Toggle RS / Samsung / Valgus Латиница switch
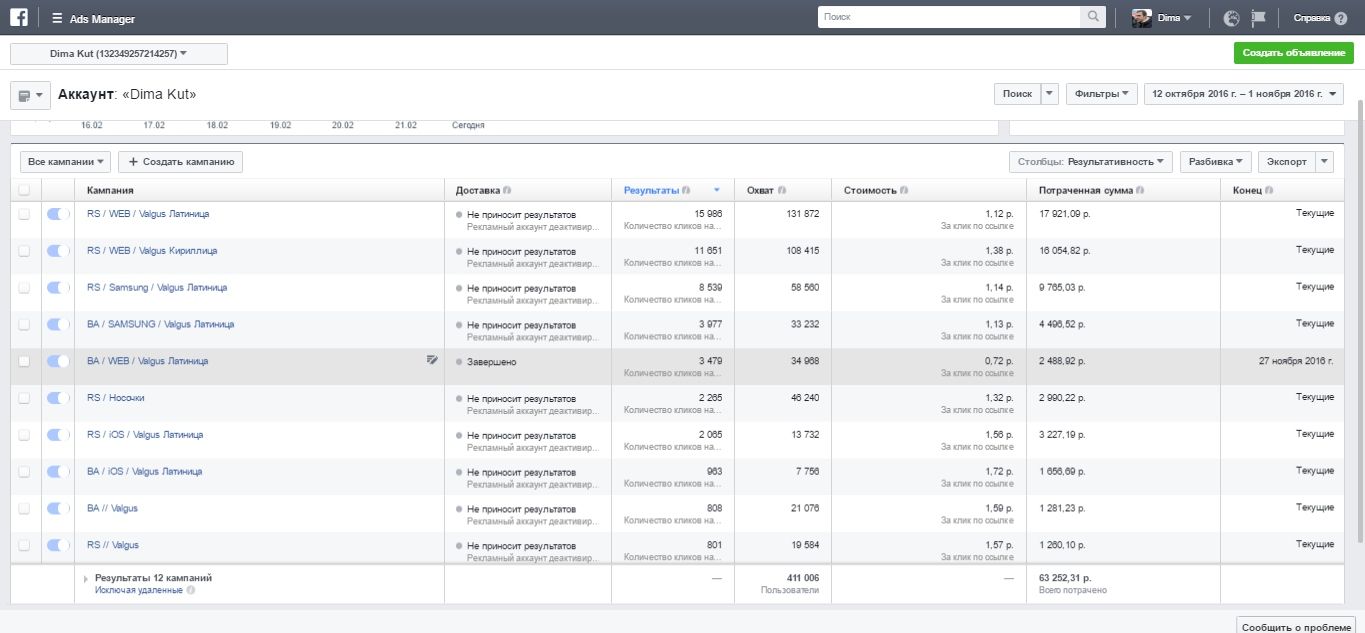The height and width of the screenshot is (633, 1365). pos(58,288)
